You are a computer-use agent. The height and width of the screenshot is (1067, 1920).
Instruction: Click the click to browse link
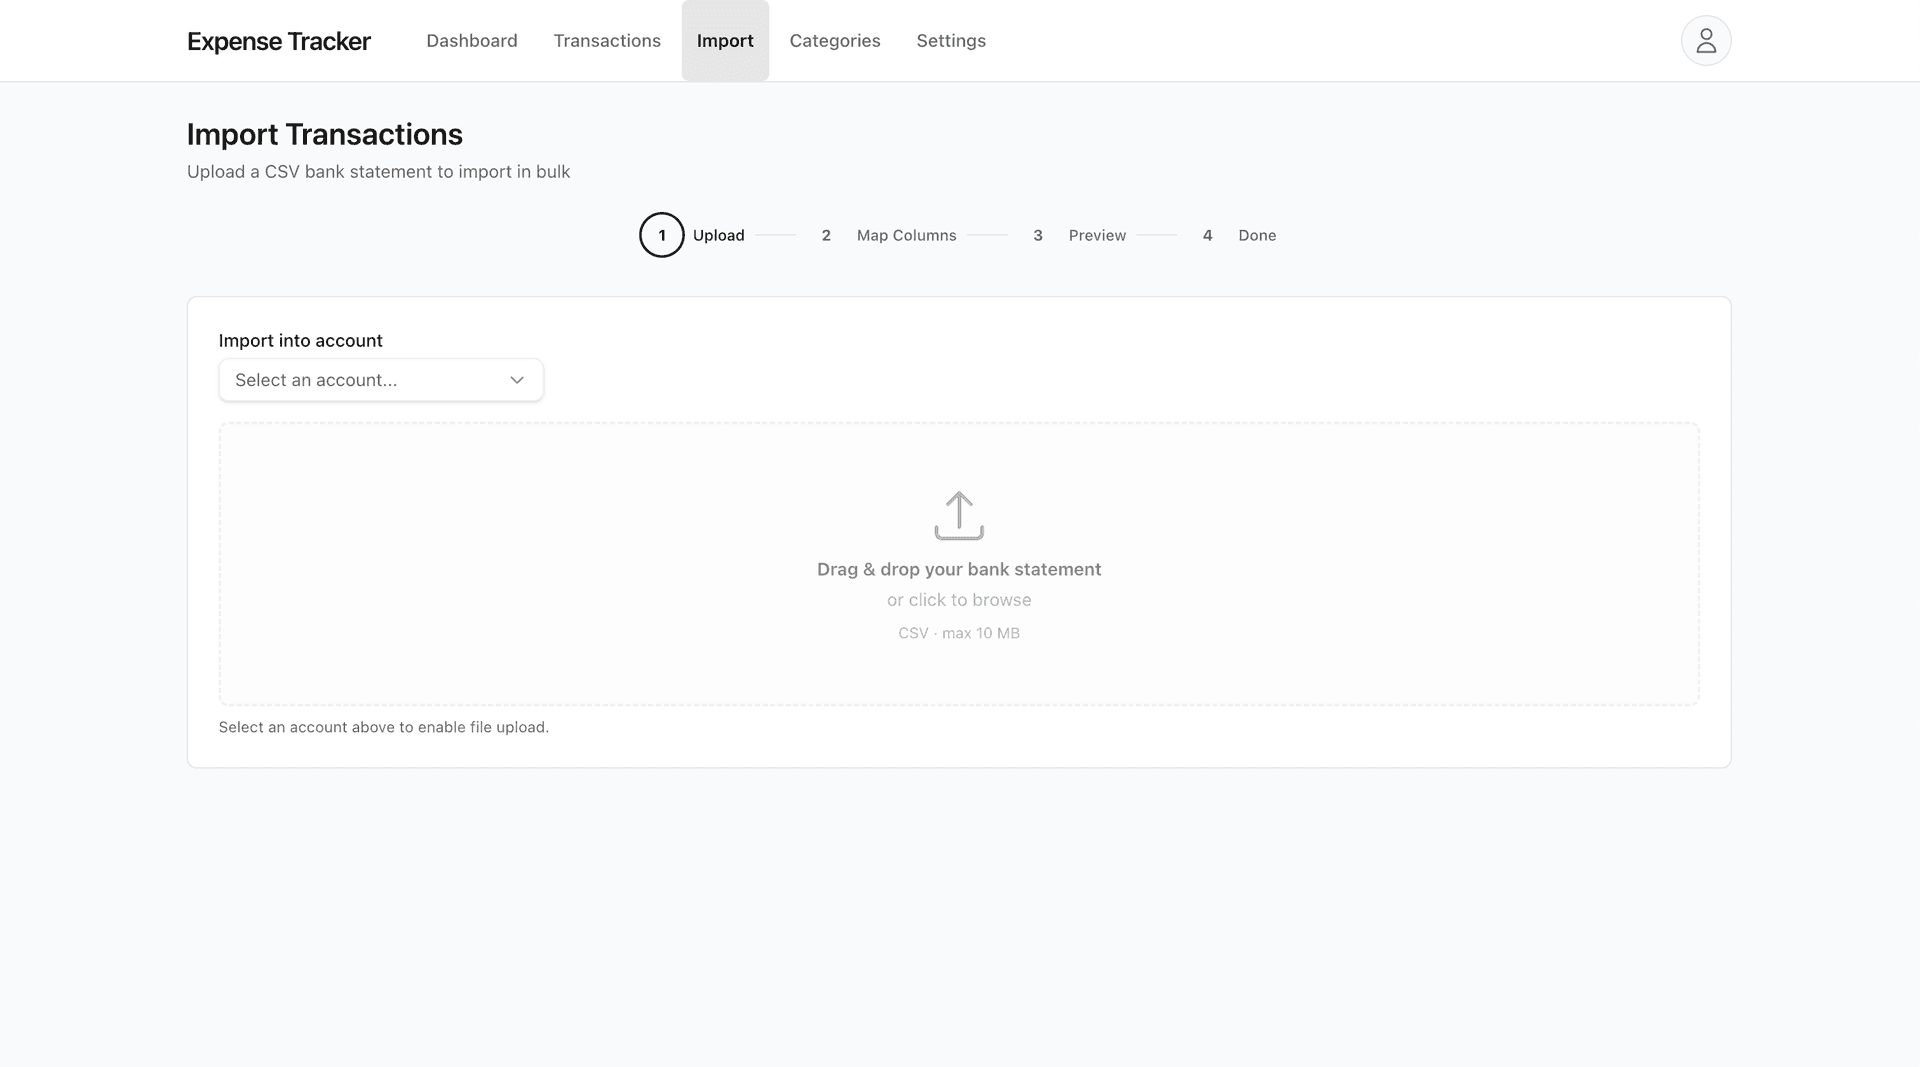[959, 599]
